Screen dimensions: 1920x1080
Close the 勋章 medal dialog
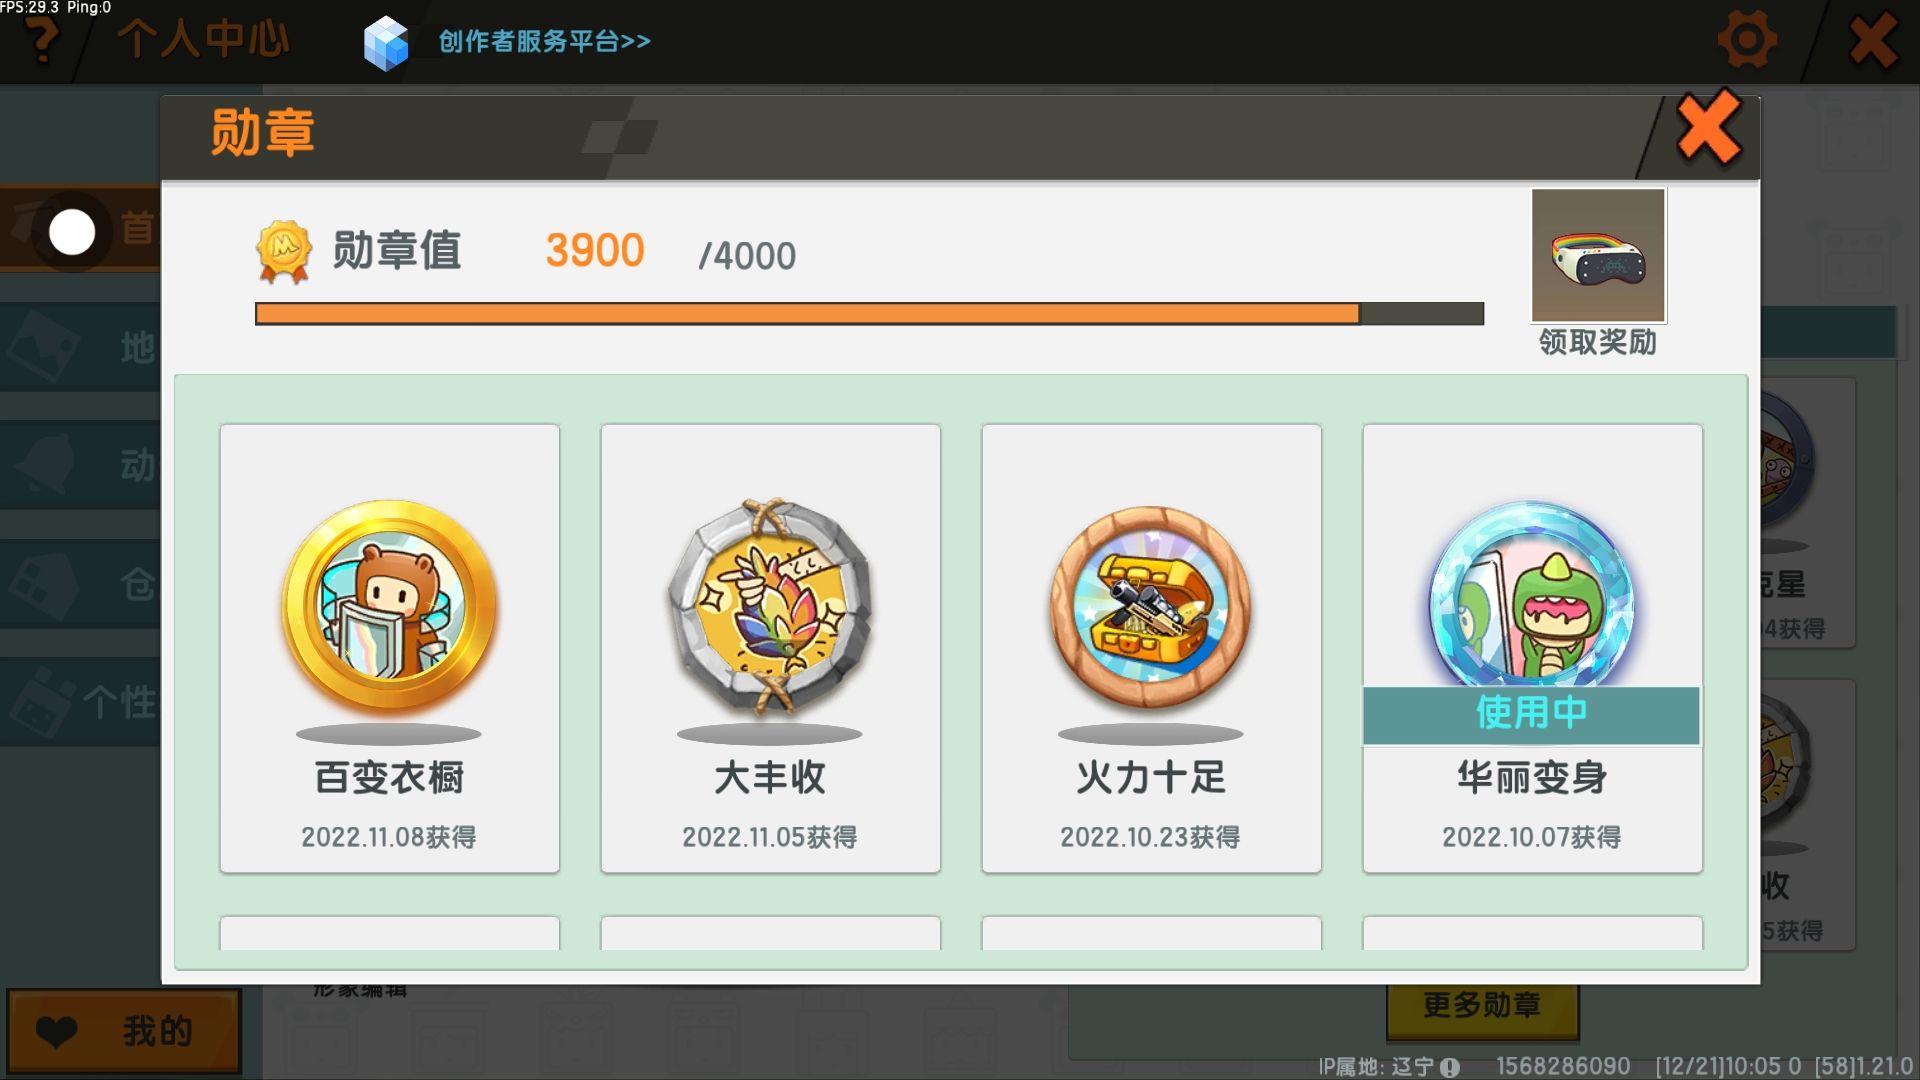tap(1708, 129)
